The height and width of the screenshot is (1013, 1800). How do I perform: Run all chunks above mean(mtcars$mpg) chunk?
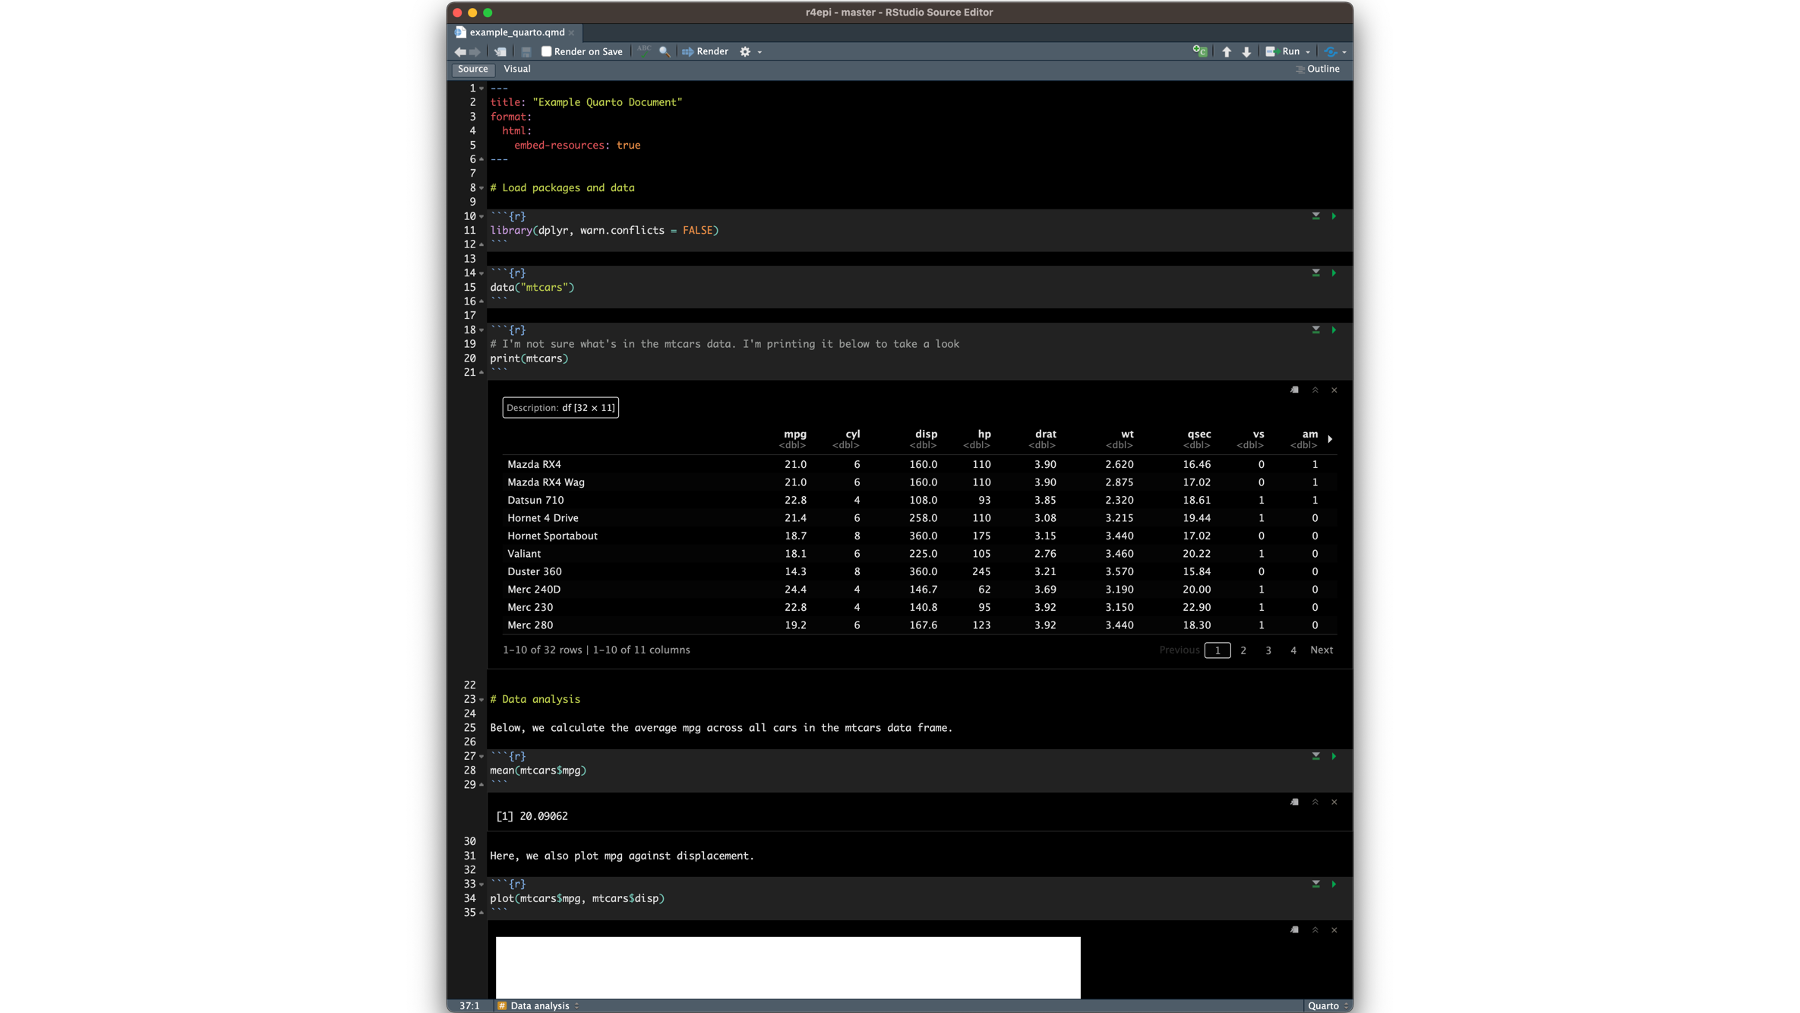point(1316,756)
